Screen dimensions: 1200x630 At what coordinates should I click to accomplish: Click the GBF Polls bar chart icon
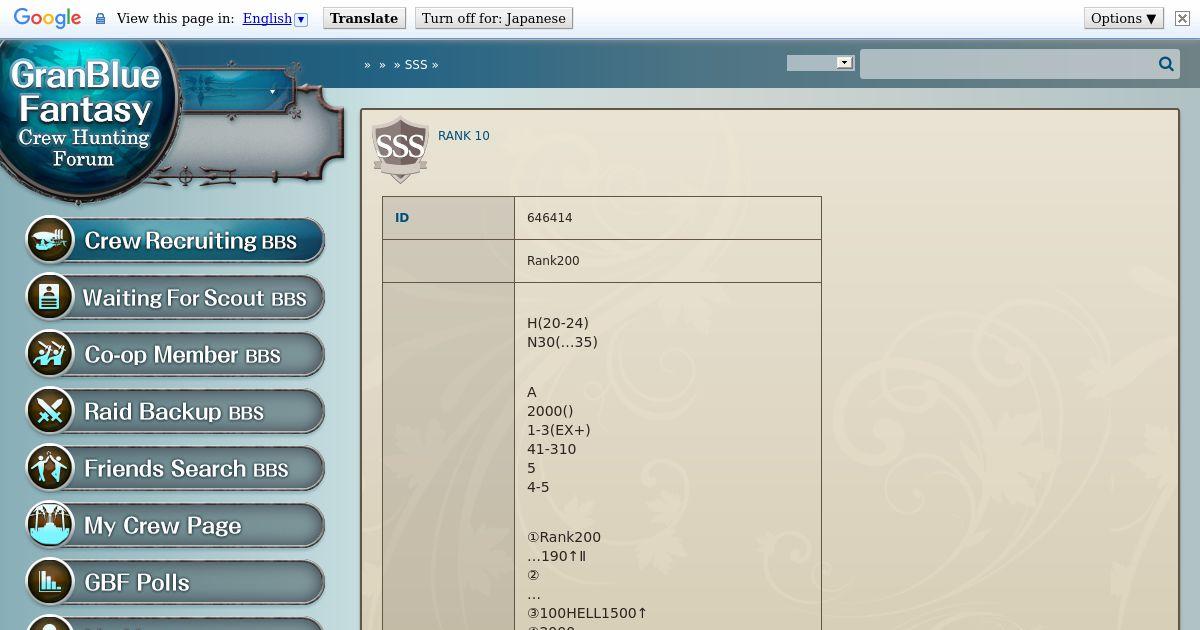coord(50,583)
